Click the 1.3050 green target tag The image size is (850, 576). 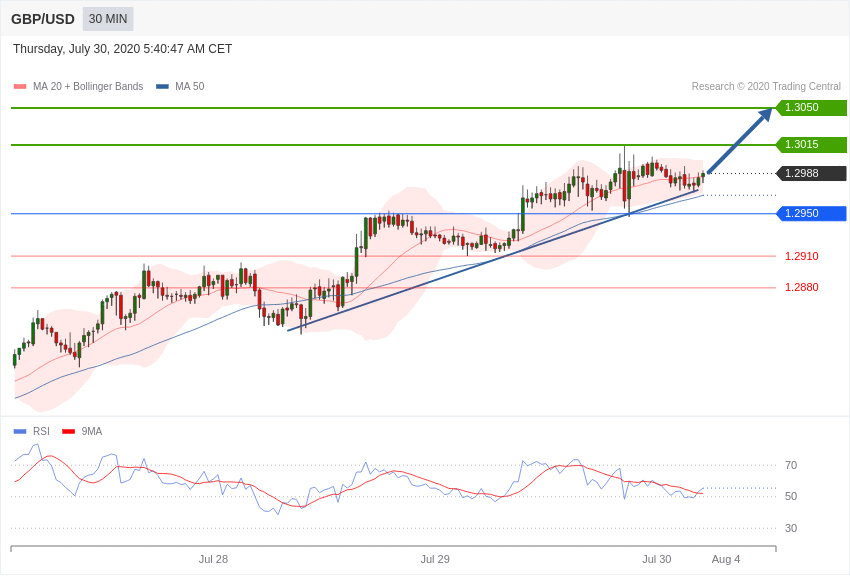click(810, 107)
